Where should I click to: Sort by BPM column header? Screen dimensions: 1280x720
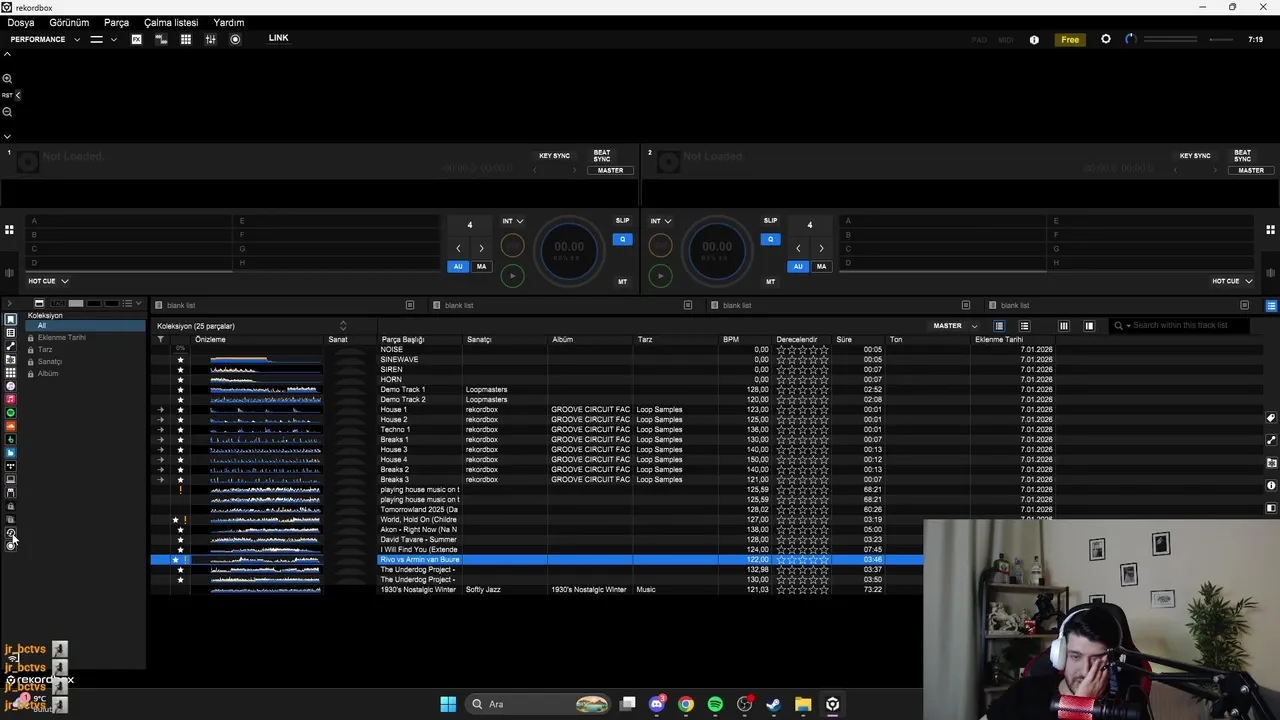click(x=731, y=339)
